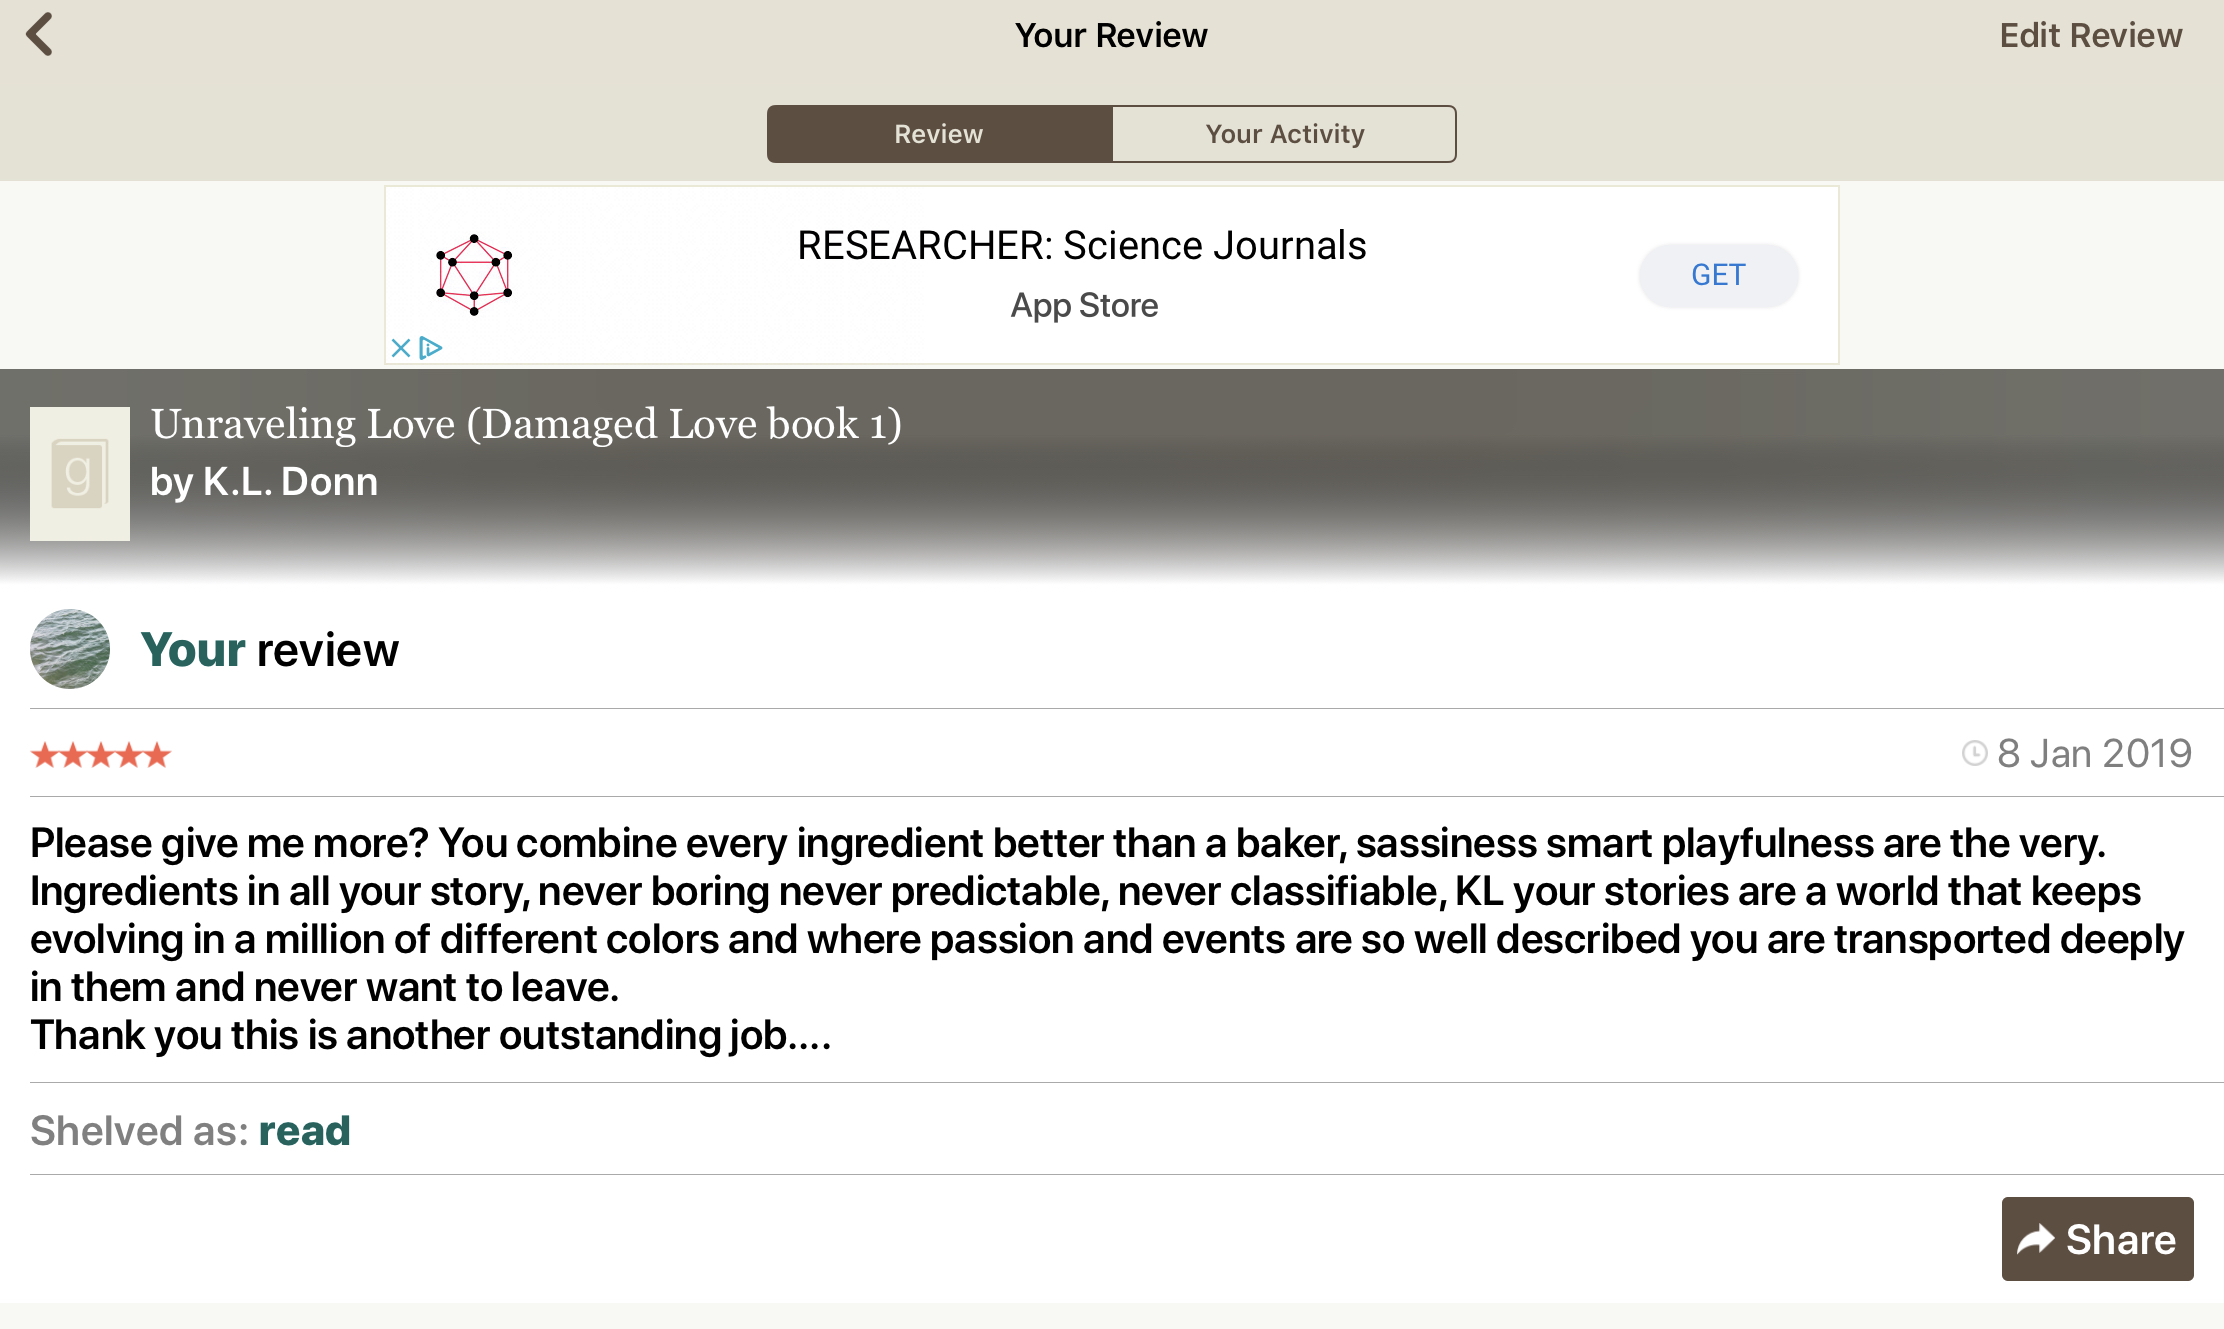The width and height of the screenshot is (2224, 1329).
Task: Click the RESEARCHER: Science Journals ad title
Action: [x=1081, y=246]
